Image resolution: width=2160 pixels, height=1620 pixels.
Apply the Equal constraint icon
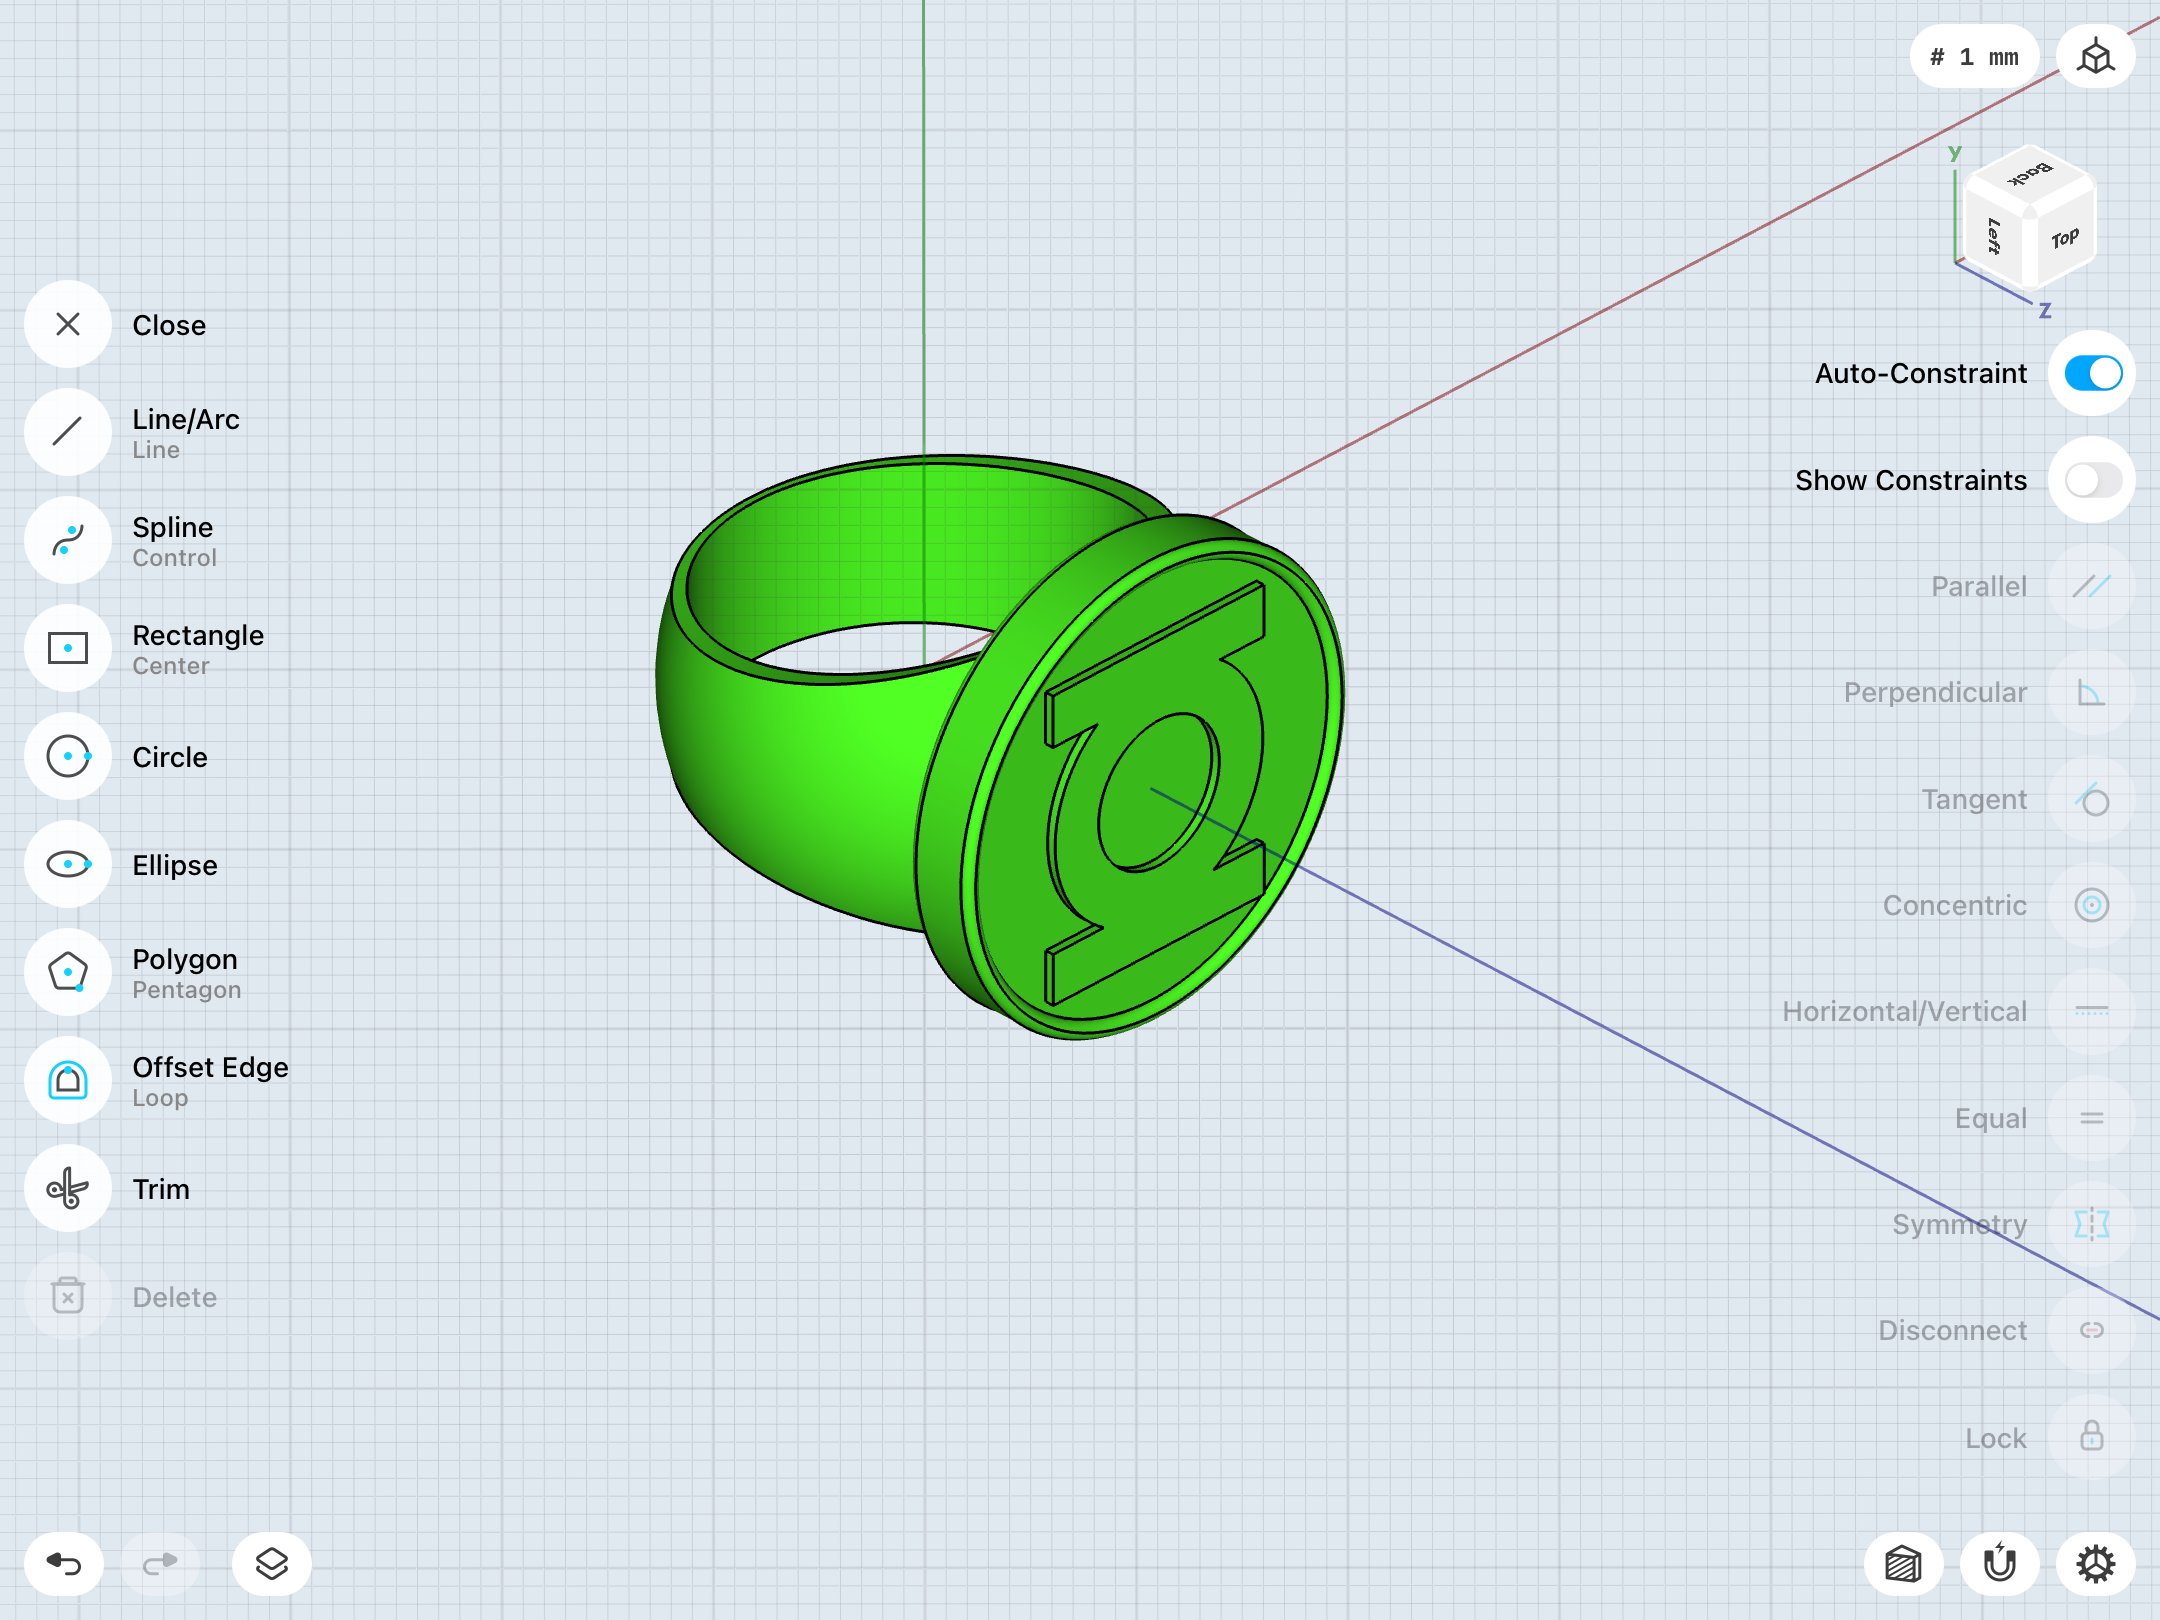[x=2092, y=1118]
